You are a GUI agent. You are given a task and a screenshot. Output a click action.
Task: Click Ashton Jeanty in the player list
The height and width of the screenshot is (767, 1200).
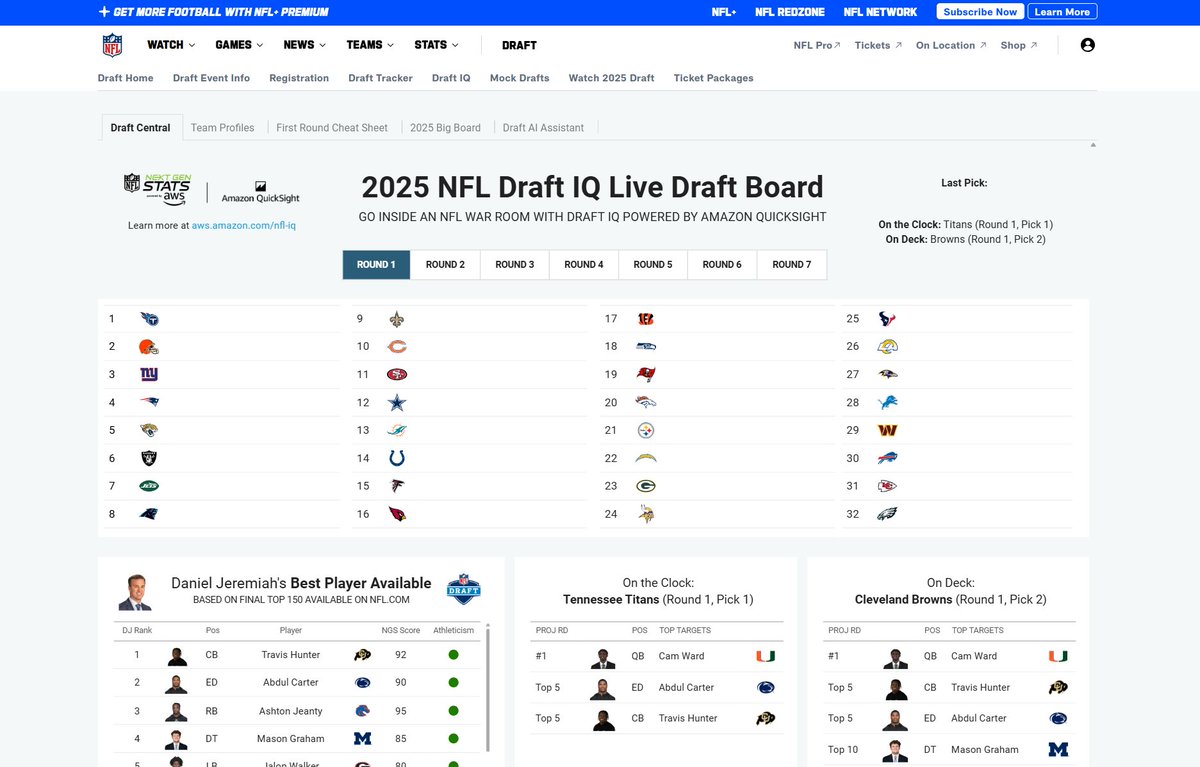[x=291, y=711]
